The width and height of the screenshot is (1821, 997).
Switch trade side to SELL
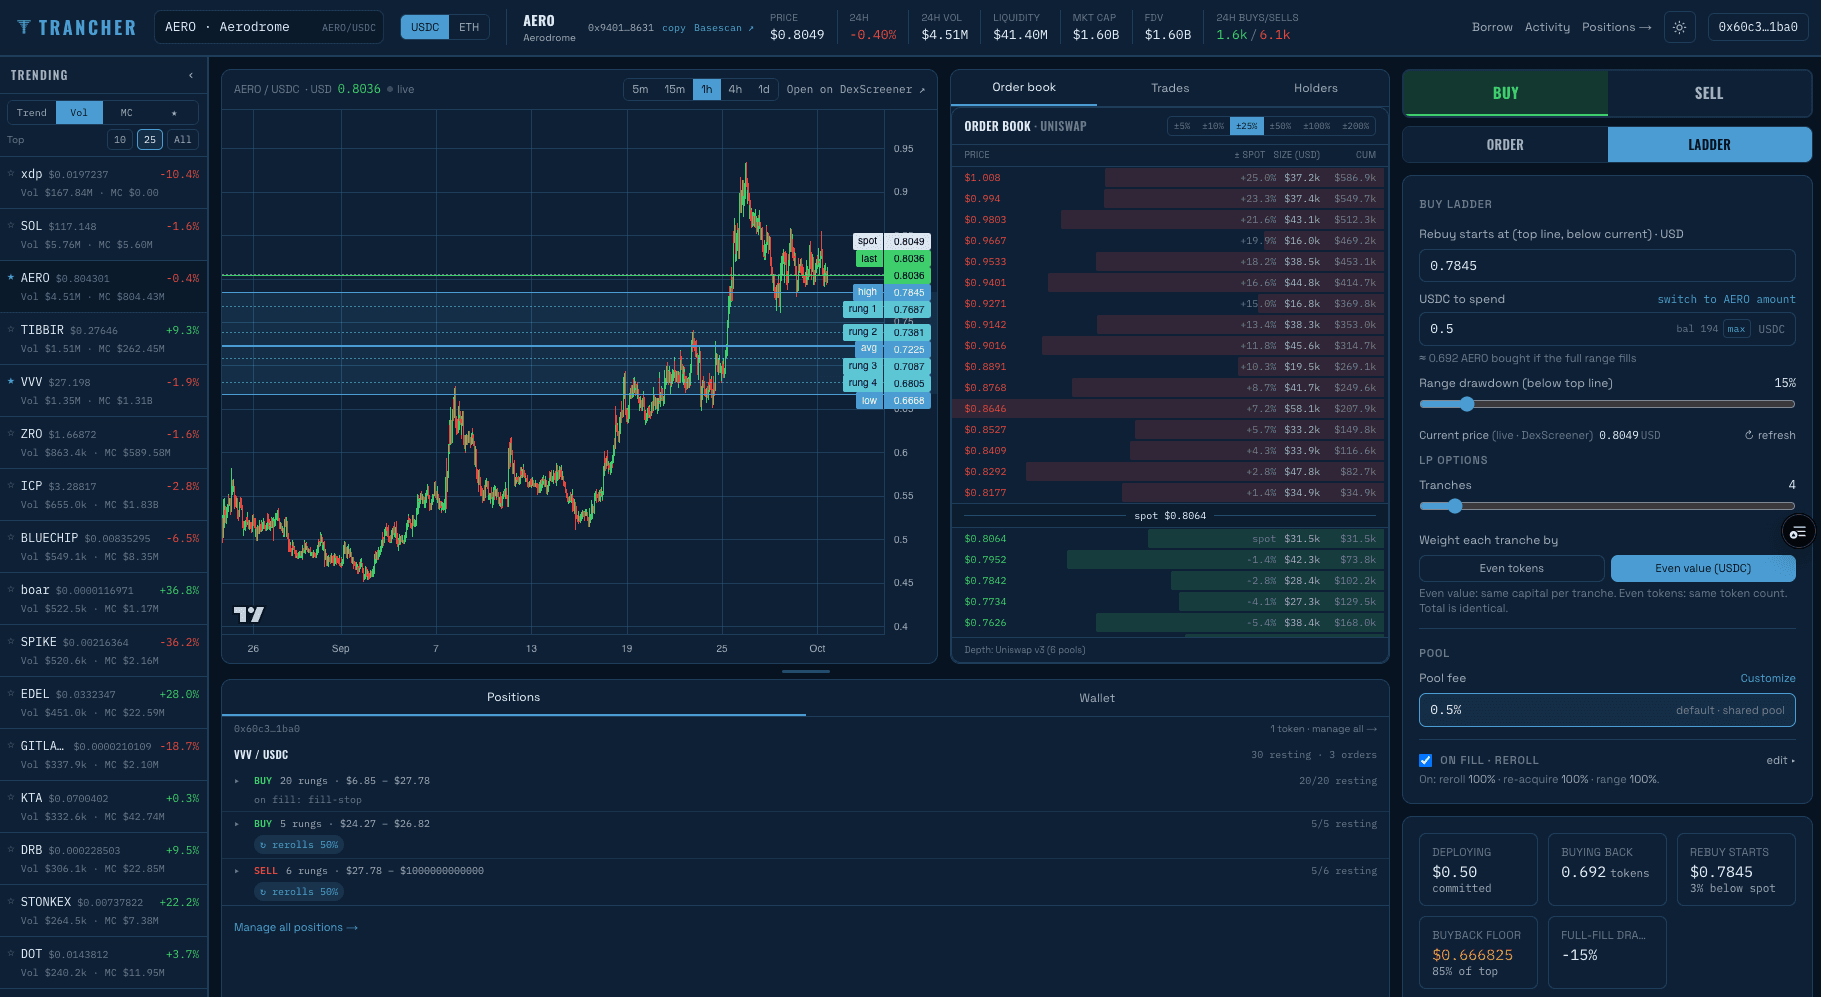(1709, 93)
